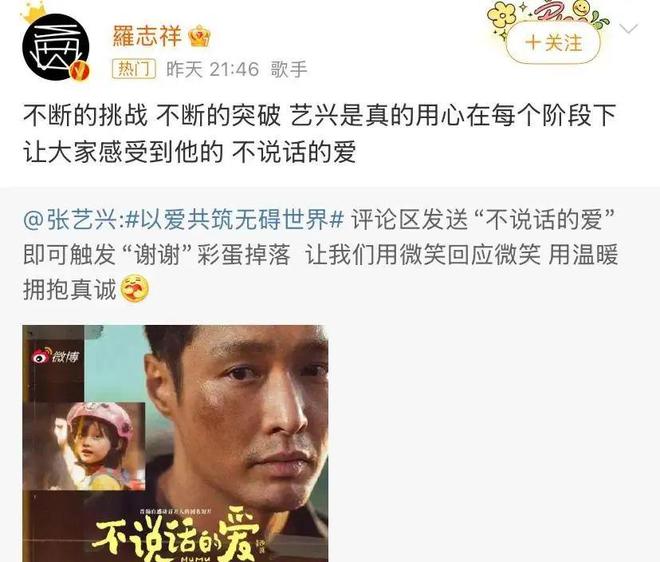This screenshot has width=660, height=562.
Task: Click the 歌手 label after the timestamp
Action: (x=289, y=69)
